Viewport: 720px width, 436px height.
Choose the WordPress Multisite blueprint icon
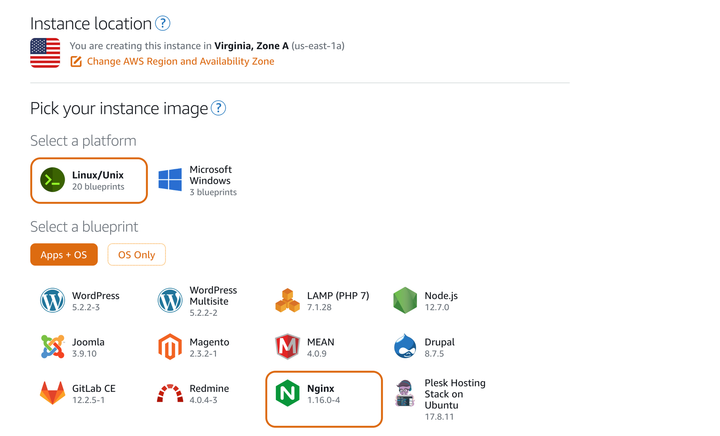170,301
